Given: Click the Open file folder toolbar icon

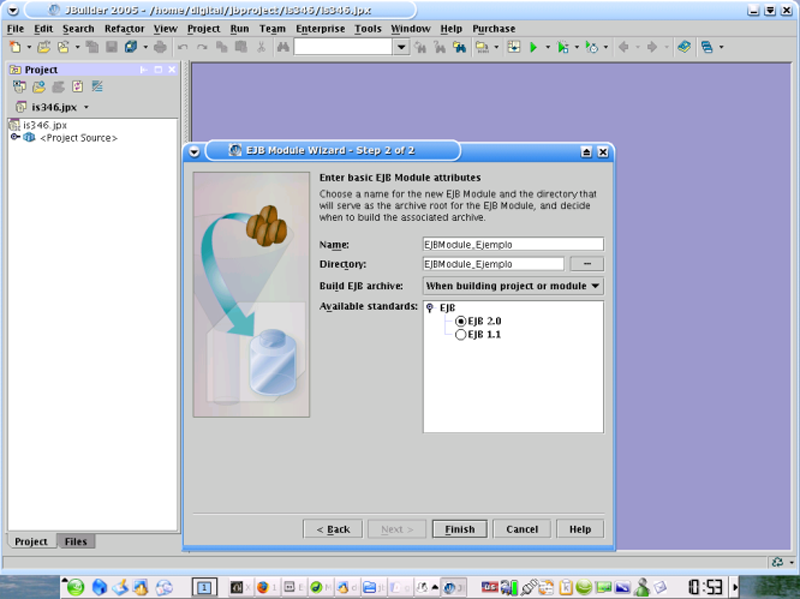Looking at the screenshot, I should click(43, 47).
